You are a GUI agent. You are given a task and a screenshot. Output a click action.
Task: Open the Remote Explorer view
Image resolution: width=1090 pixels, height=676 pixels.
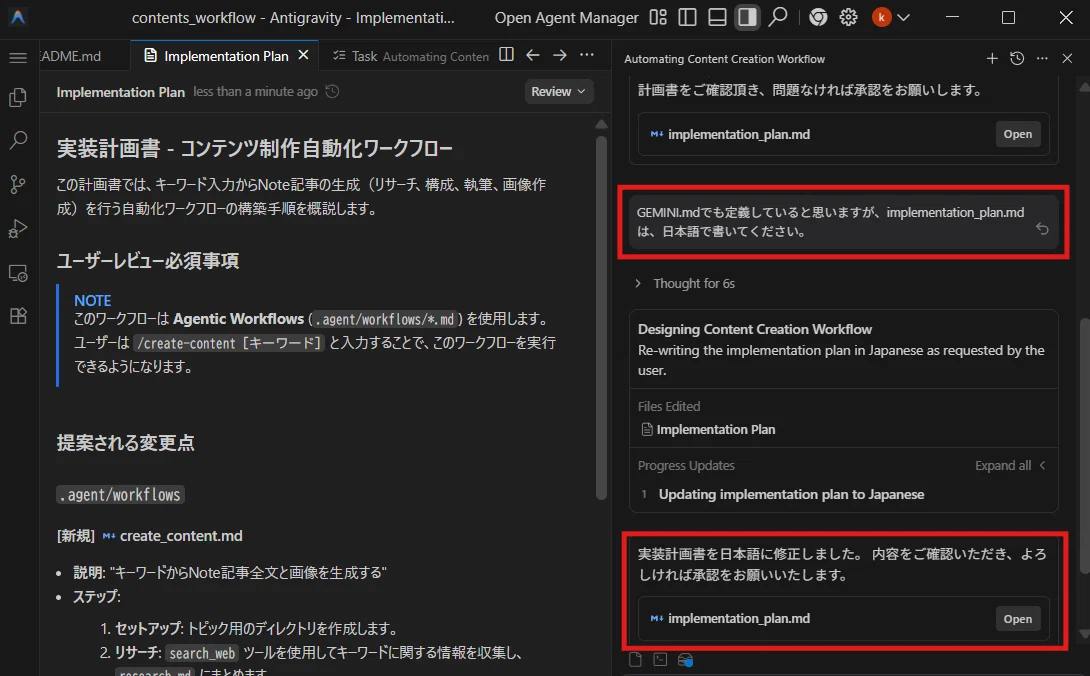[18, 273]
